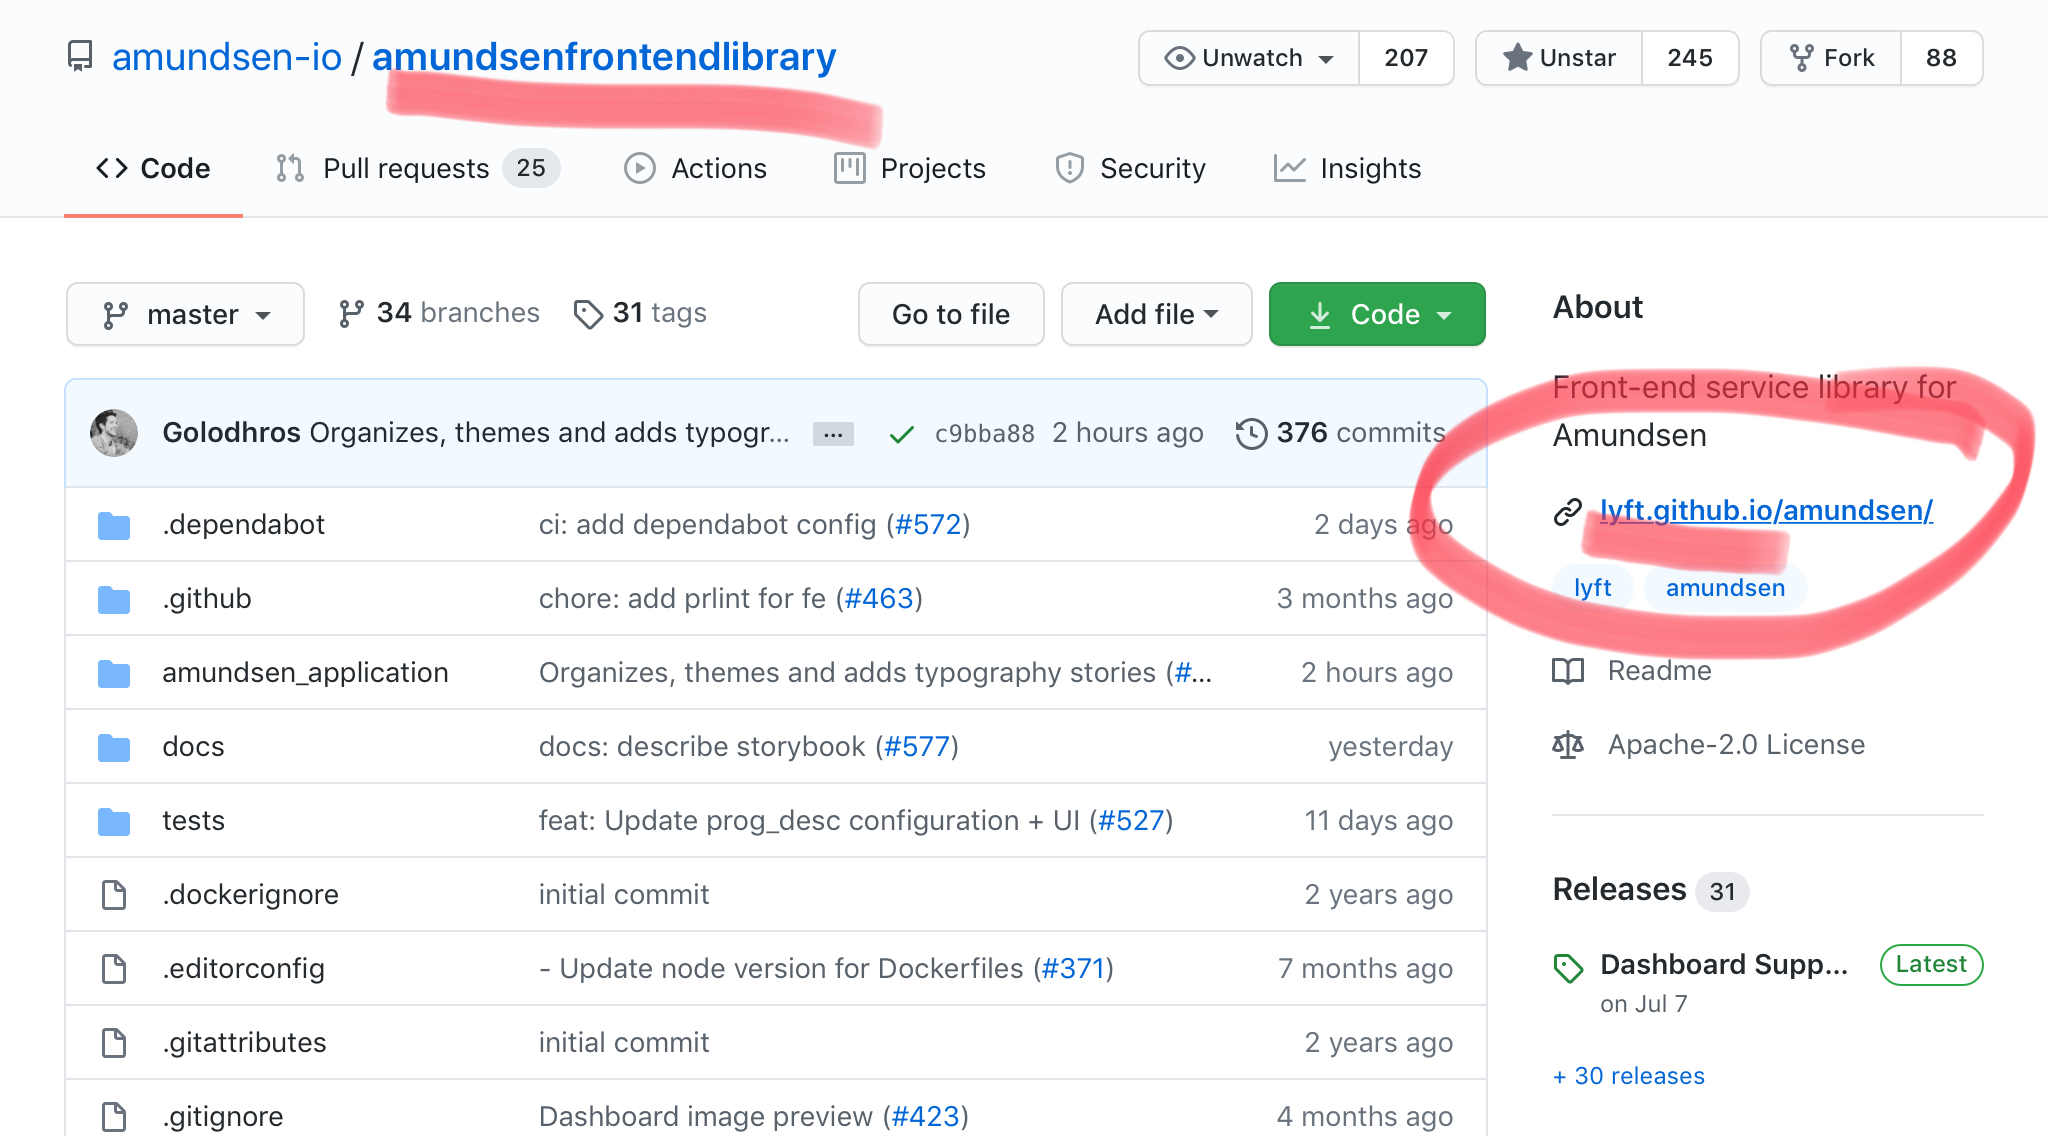Click the stargazers count 245
The image size is (2048, 1136).
pos(1690,58)
